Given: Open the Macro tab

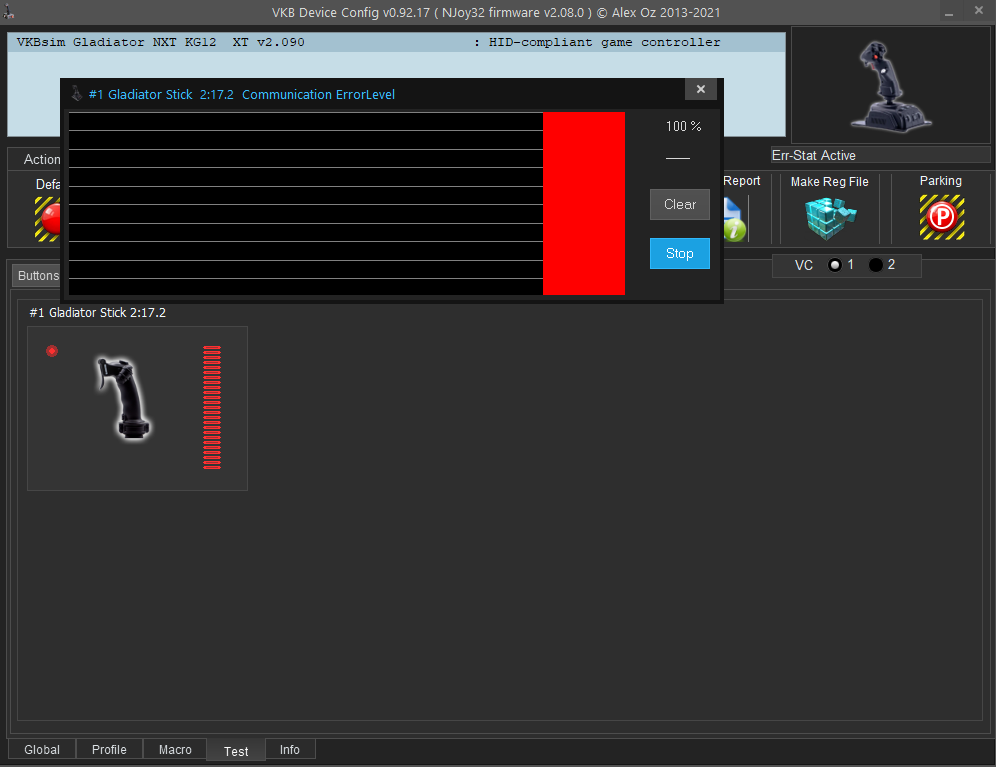Looking at the screenshot, I should (x=175, y=749).
